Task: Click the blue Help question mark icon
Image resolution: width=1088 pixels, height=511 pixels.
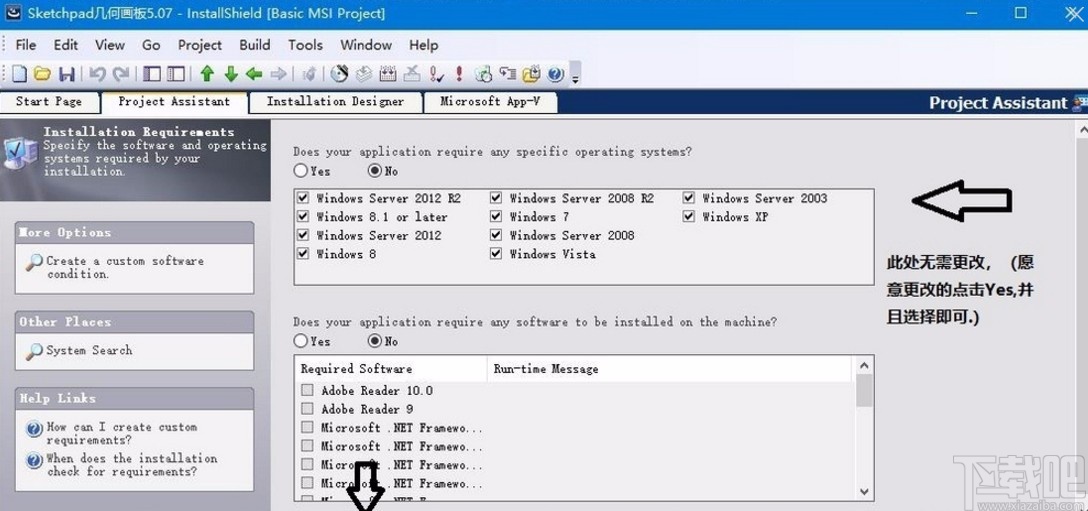Action: pos(555,74)
